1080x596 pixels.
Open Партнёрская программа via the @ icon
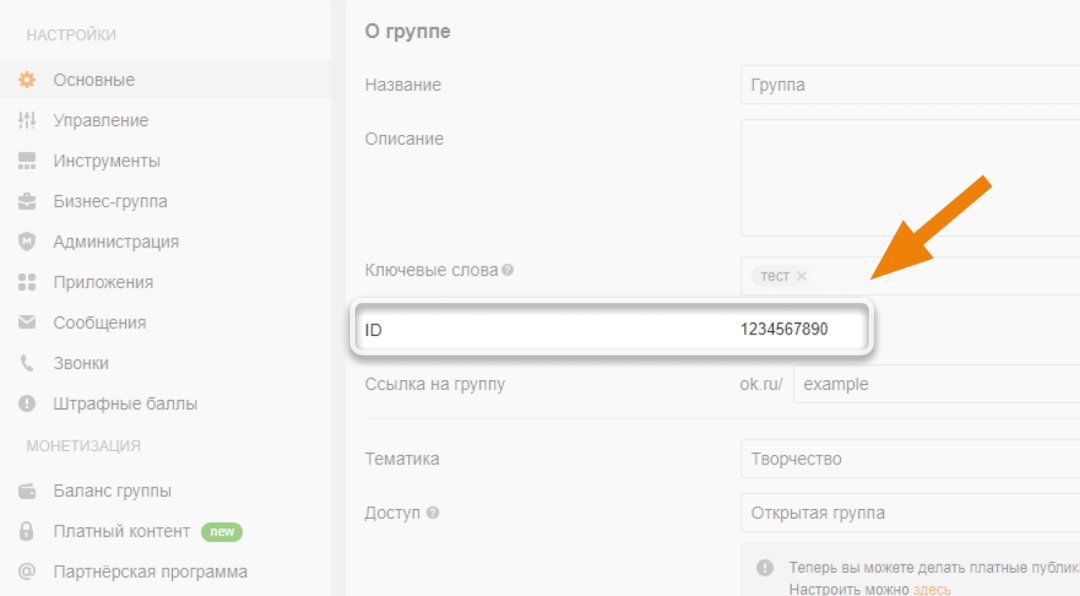pos(28,571)
